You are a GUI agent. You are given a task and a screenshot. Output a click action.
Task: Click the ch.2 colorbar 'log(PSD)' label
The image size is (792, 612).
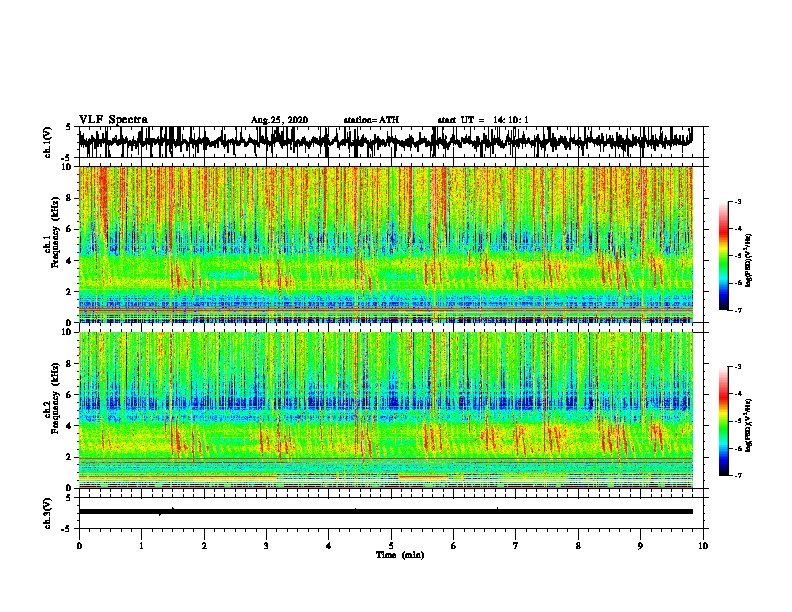pyautogui.click(x=749, y=425)
